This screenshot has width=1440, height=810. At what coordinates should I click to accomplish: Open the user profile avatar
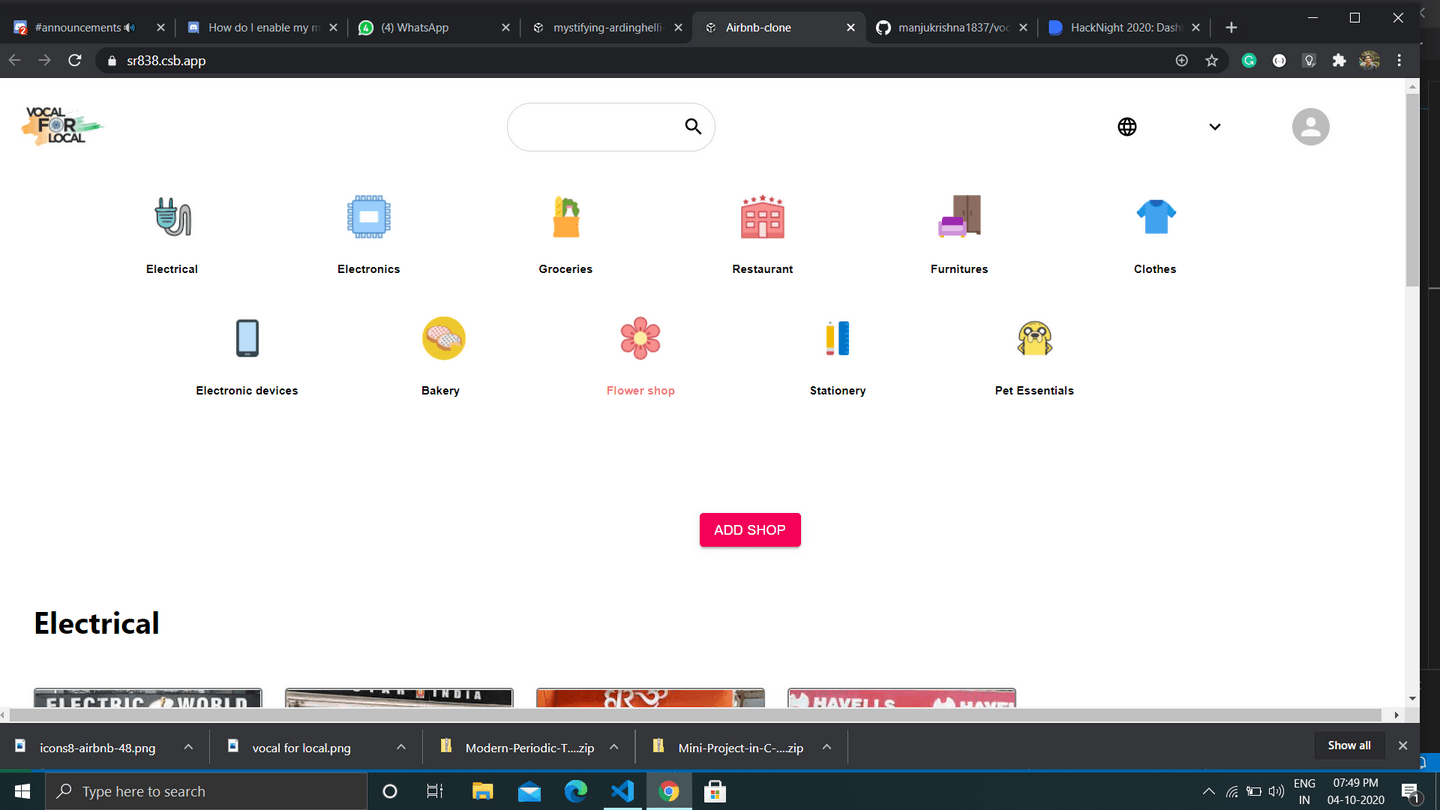(1310, 127)
